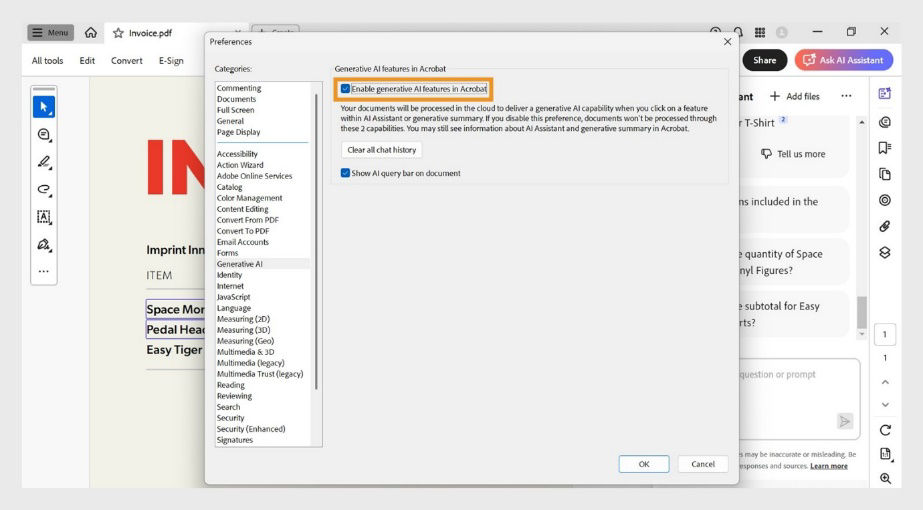Viewport: 923px width, 510px height.
Task: Click the thumbs down Tell us more
Action: [x=793, y=154]
